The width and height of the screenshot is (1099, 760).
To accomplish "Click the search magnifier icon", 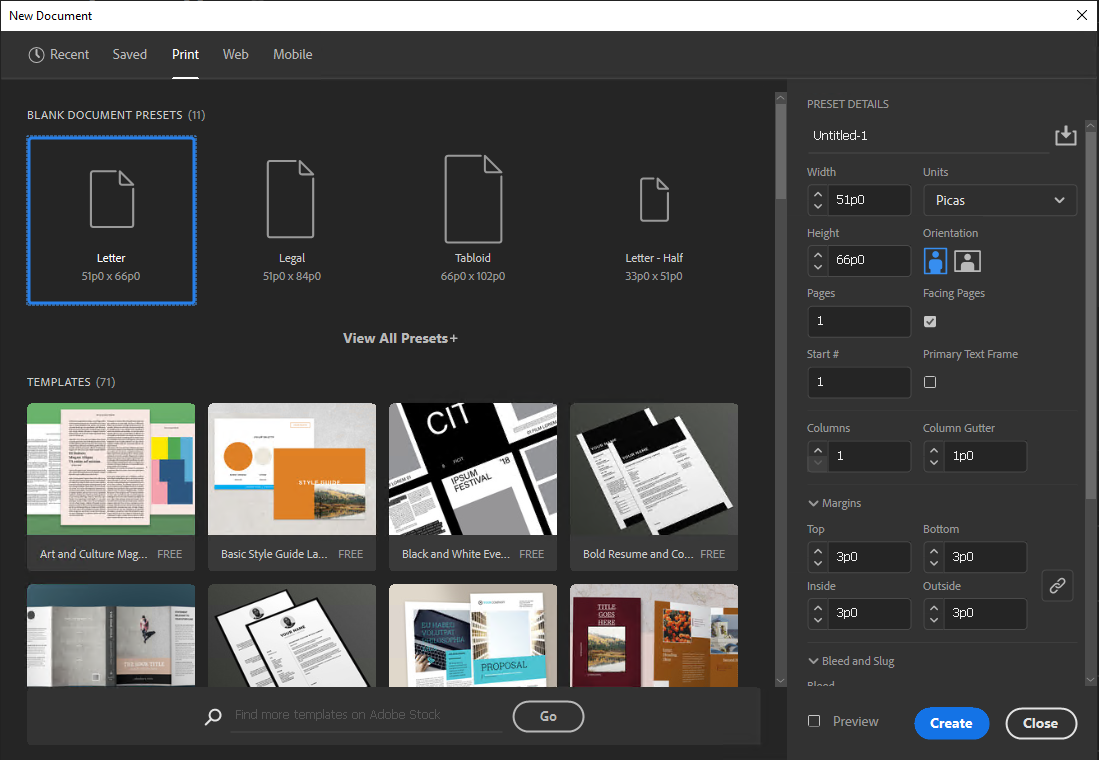I will point(212,716).
